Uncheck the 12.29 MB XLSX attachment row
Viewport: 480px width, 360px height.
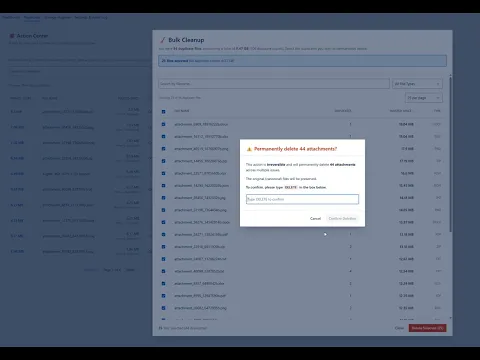coord(163,283)
